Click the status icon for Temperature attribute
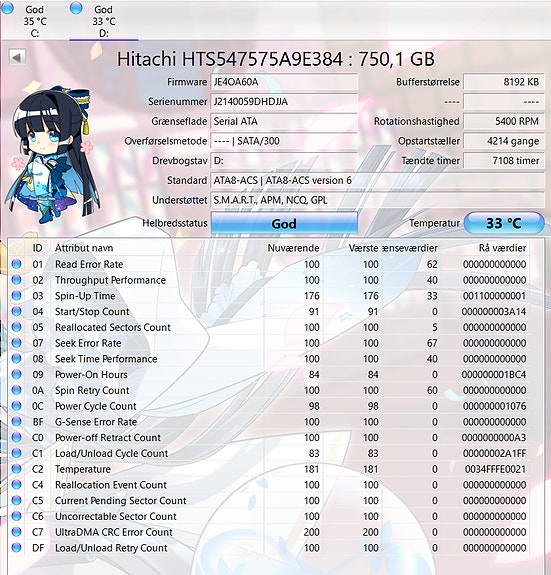 tap(16, 469)
